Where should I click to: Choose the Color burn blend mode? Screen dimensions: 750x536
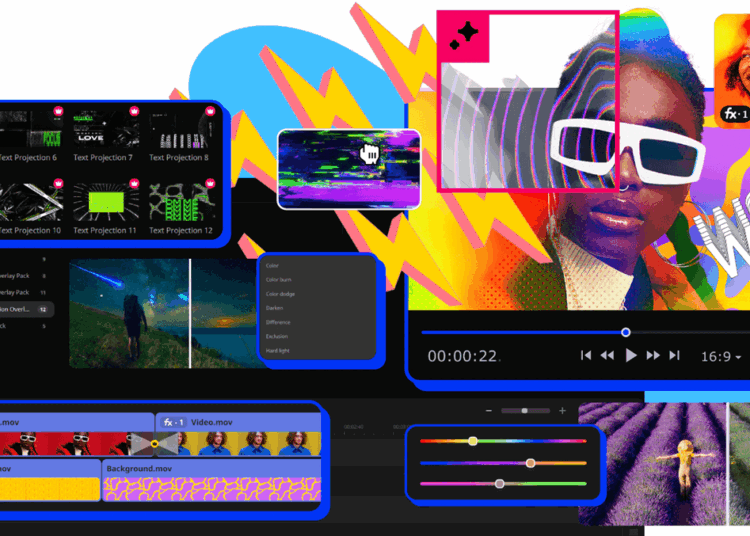coord(278,280)
